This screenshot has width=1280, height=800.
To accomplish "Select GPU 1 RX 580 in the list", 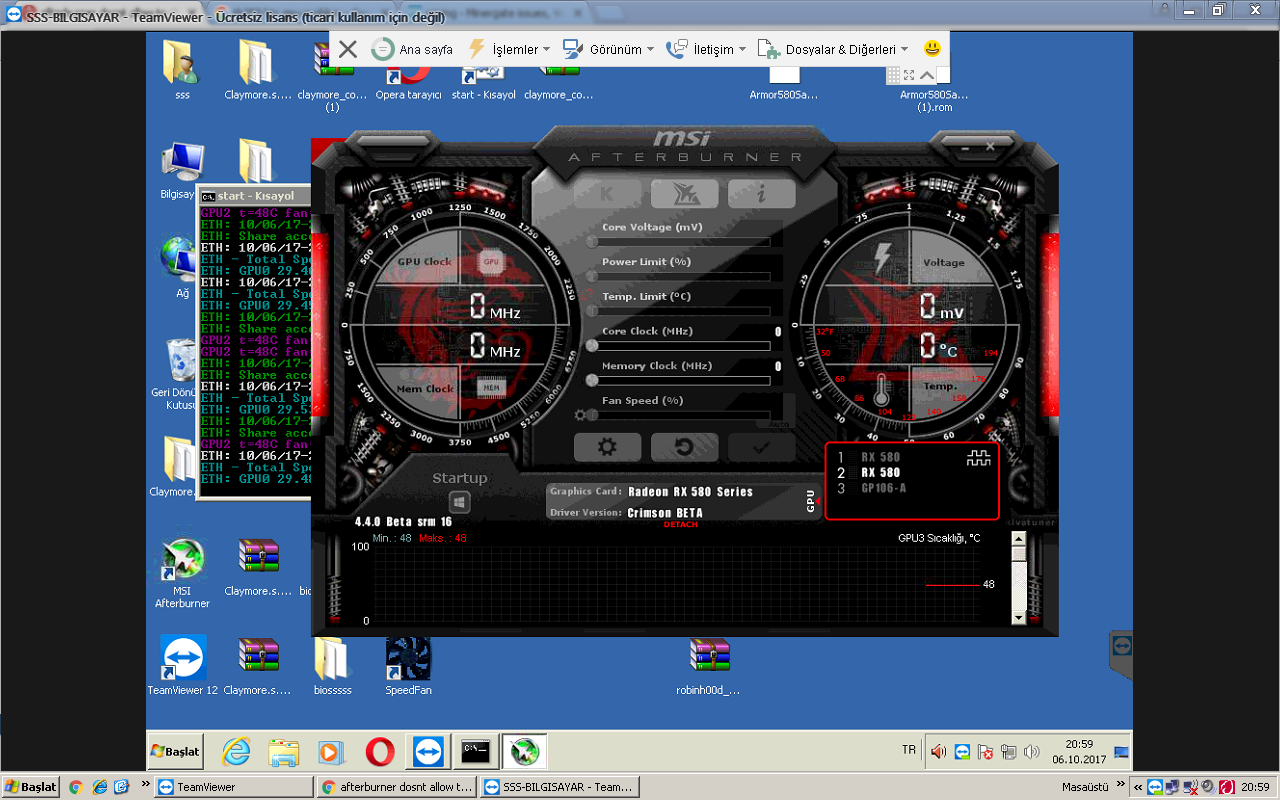I will click(x=880, y=457).
